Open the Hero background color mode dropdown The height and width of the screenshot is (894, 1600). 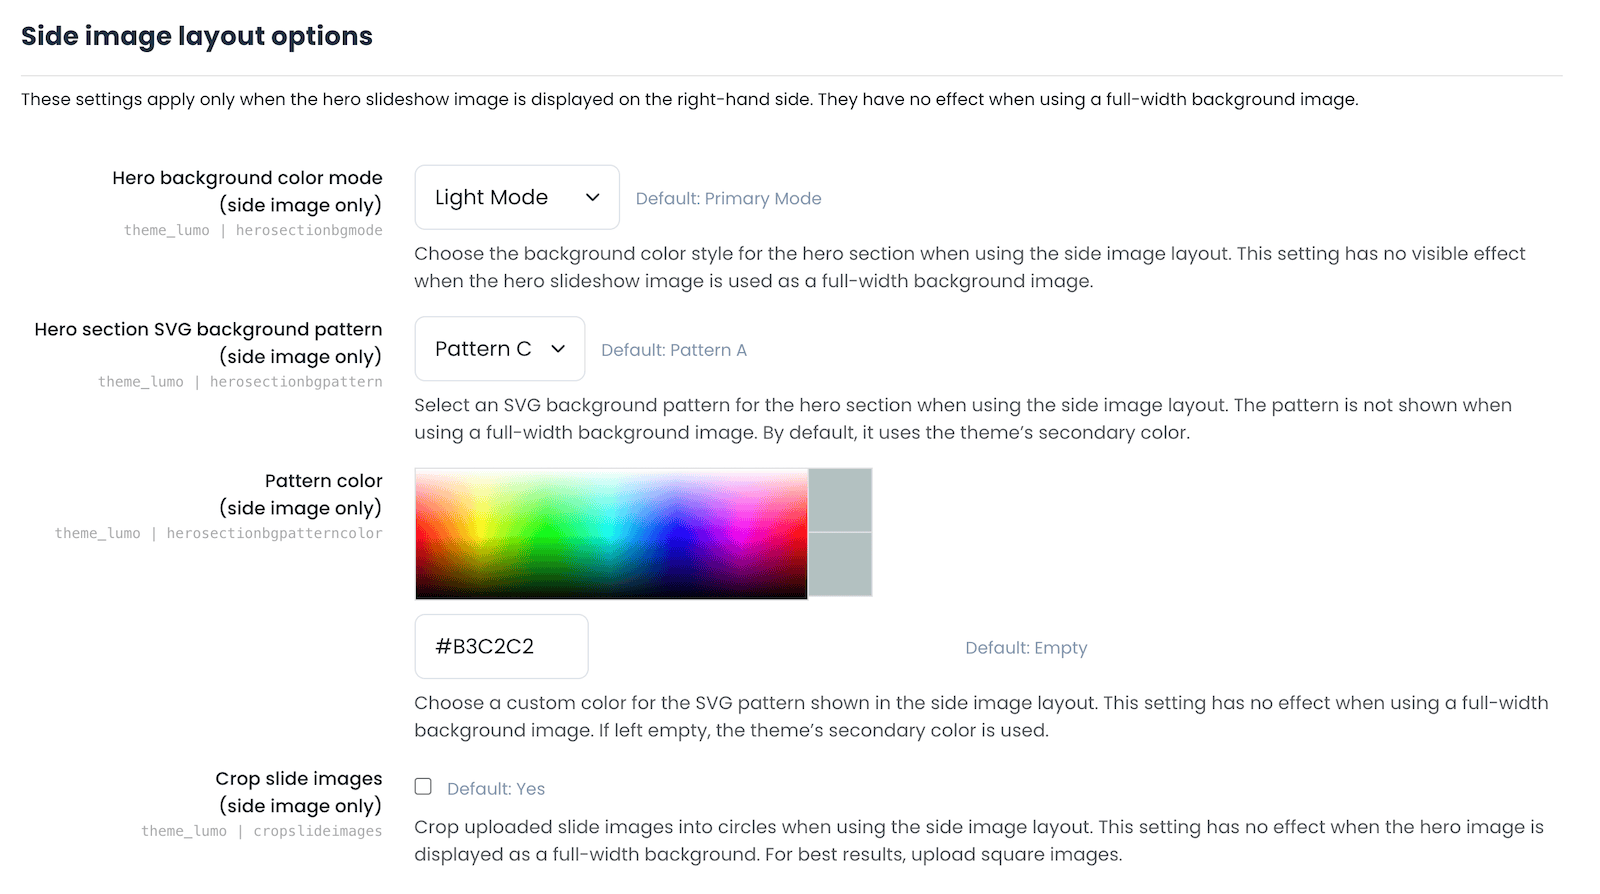pyautogui.click(x=516, y=197)
